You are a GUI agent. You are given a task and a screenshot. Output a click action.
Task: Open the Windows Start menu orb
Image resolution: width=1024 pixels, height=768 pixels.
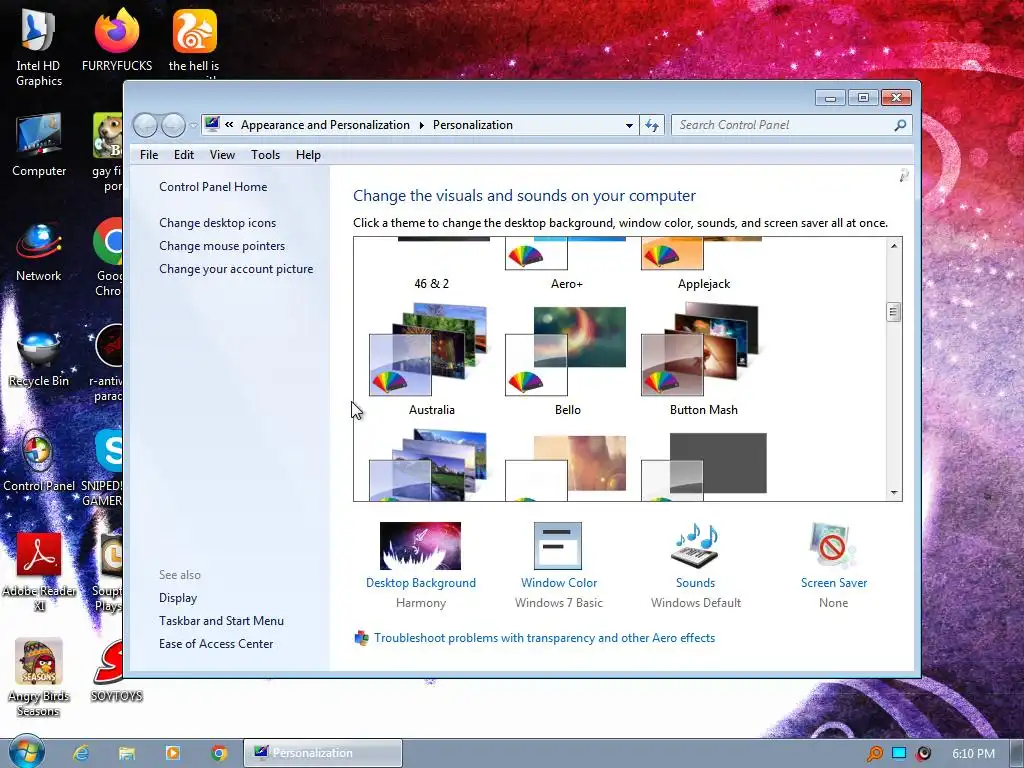[27, 752]
